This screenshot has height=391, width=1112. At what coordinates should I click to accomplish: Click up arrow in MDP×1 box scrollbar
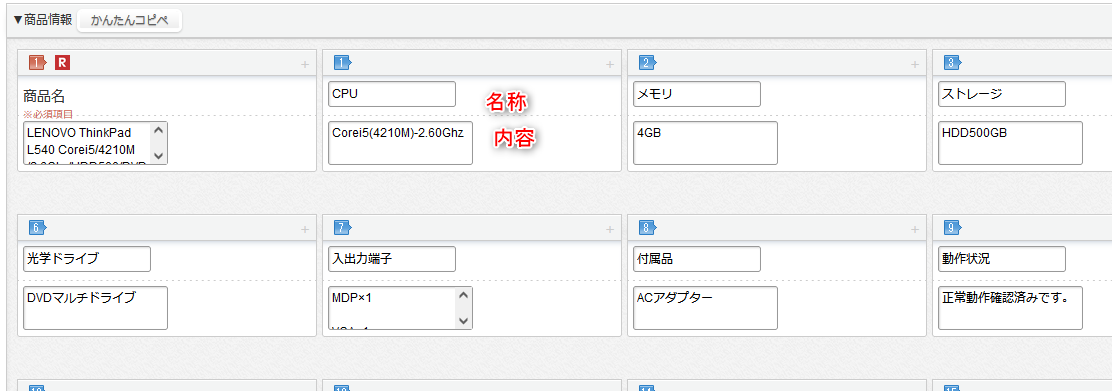tap(464, 295)
